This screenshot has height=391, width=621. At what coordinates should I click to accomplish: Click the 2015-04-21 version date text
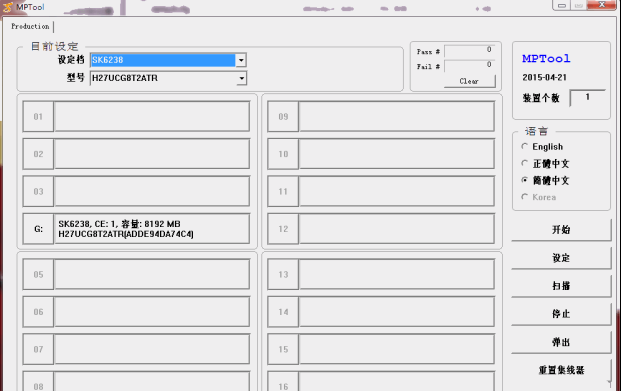click(544, 77)
